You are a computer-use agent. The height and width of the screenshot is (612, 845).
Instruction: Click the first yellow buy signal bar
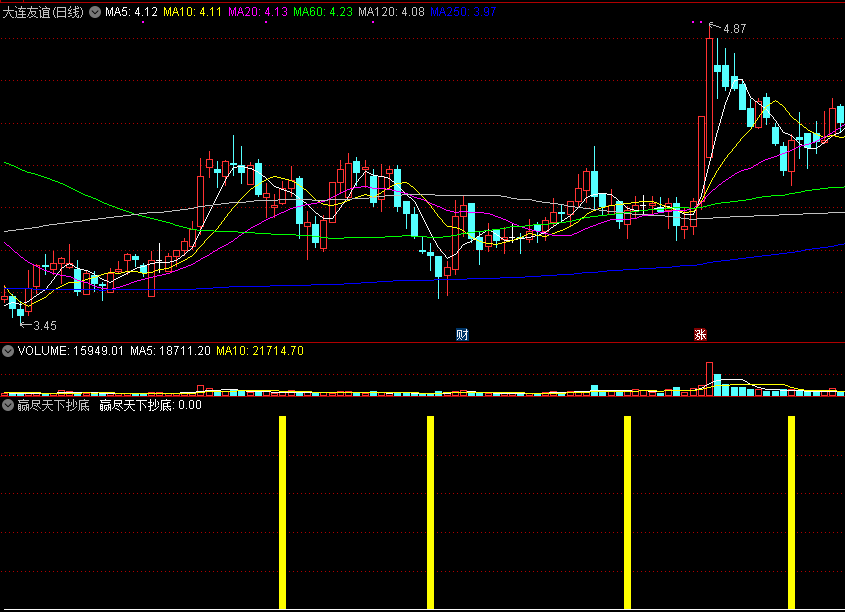click(x=282, y=512)
